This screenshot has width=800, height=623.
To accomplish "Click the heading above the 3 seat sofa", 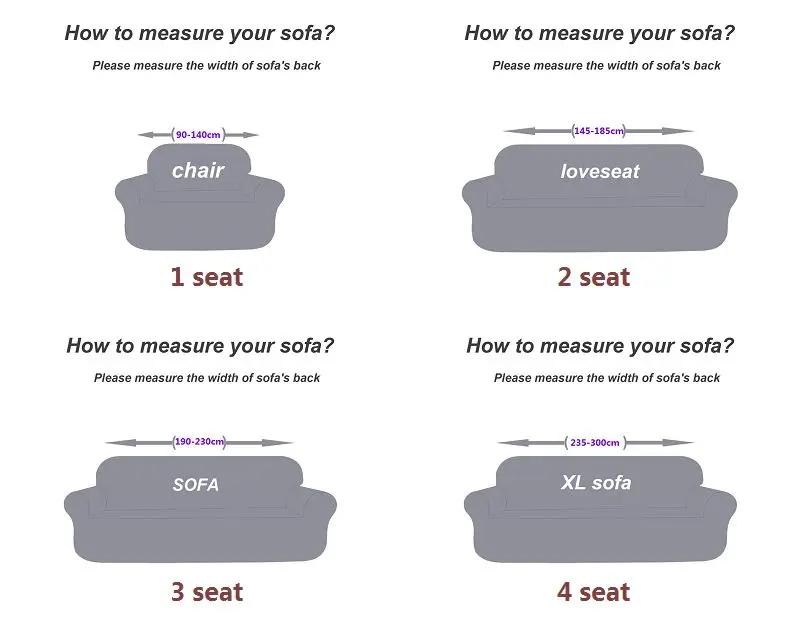I will [x=200, y=346].
